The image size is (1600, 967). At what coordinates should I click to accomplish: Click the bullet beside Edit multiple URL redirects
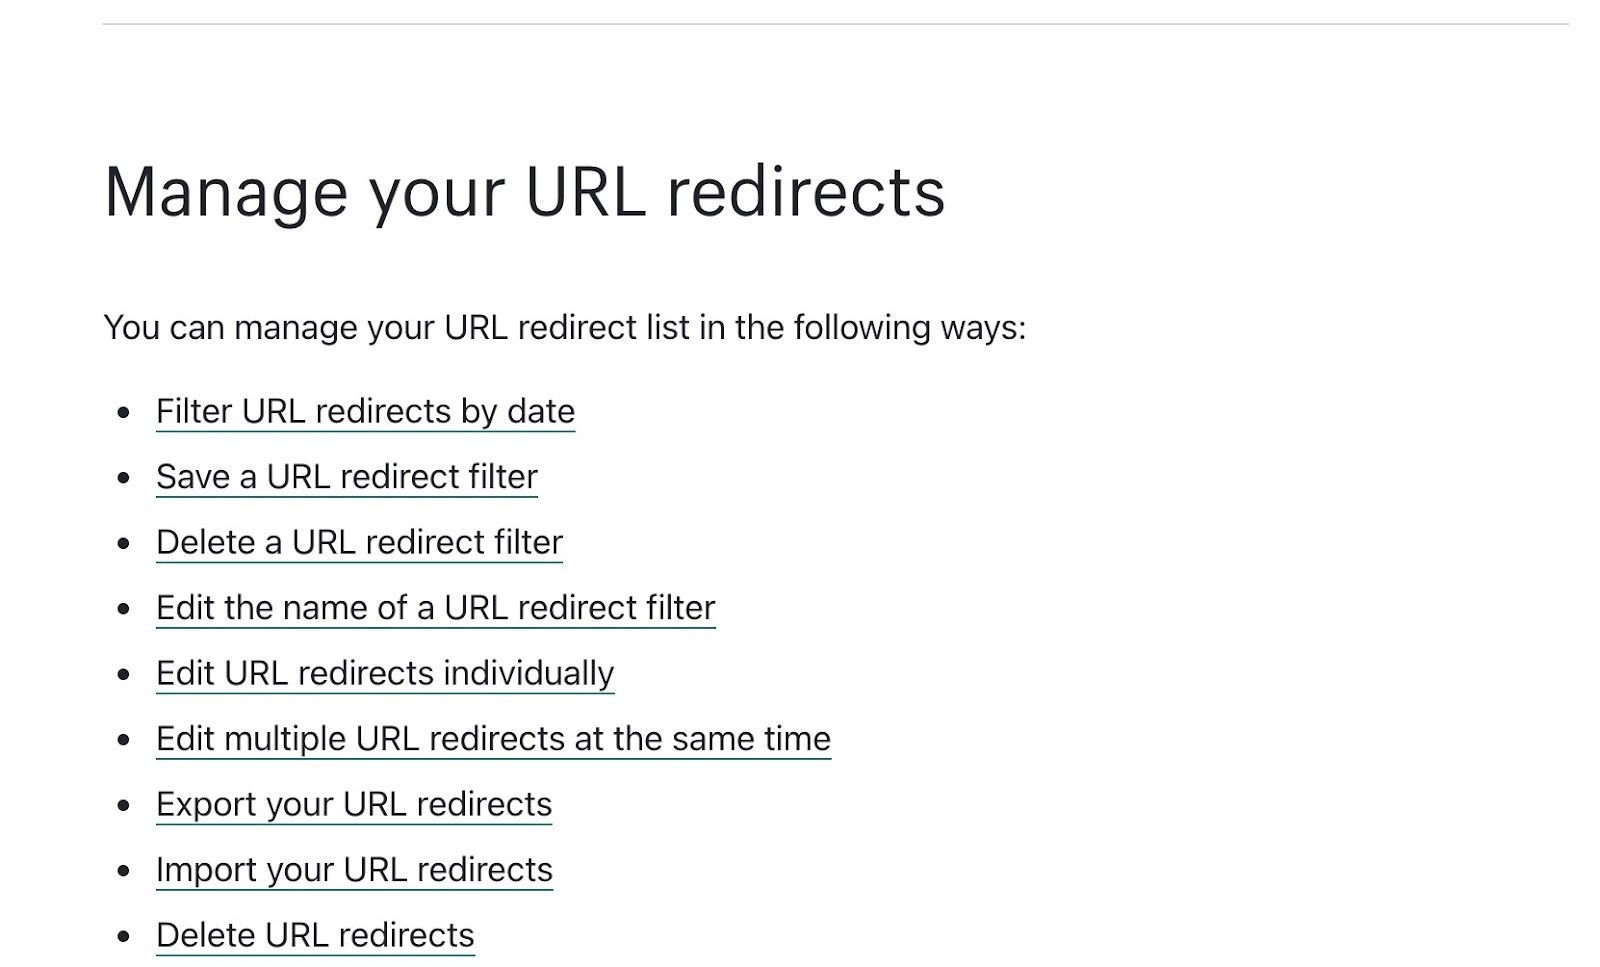pyautogui.click(x=124, y=740)
